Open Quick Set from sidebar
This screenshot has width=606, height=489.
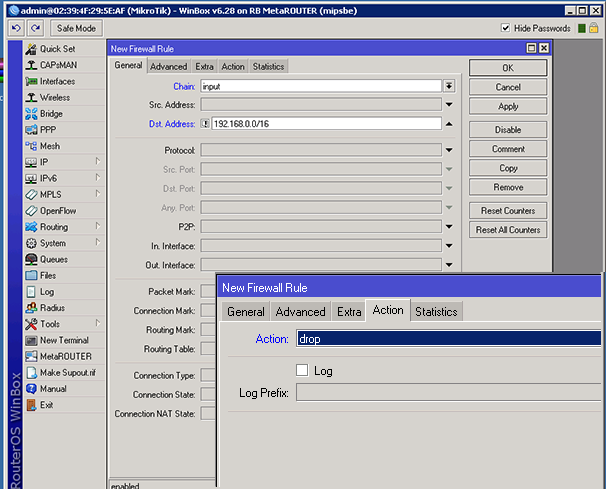58,49
